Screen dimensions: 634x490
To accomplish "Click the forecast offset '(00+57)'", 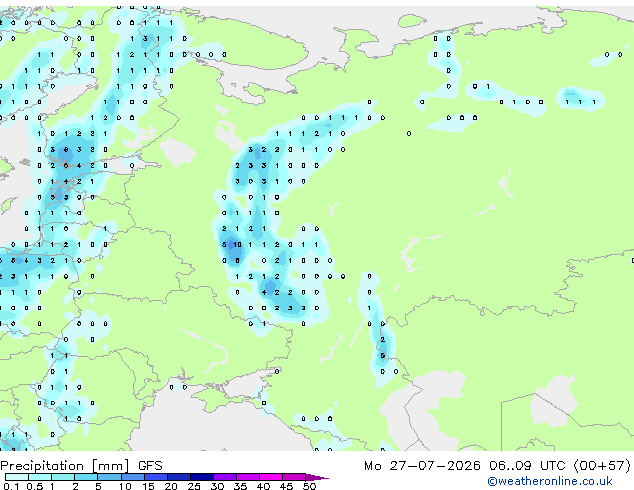I will [x=602, y=466].
